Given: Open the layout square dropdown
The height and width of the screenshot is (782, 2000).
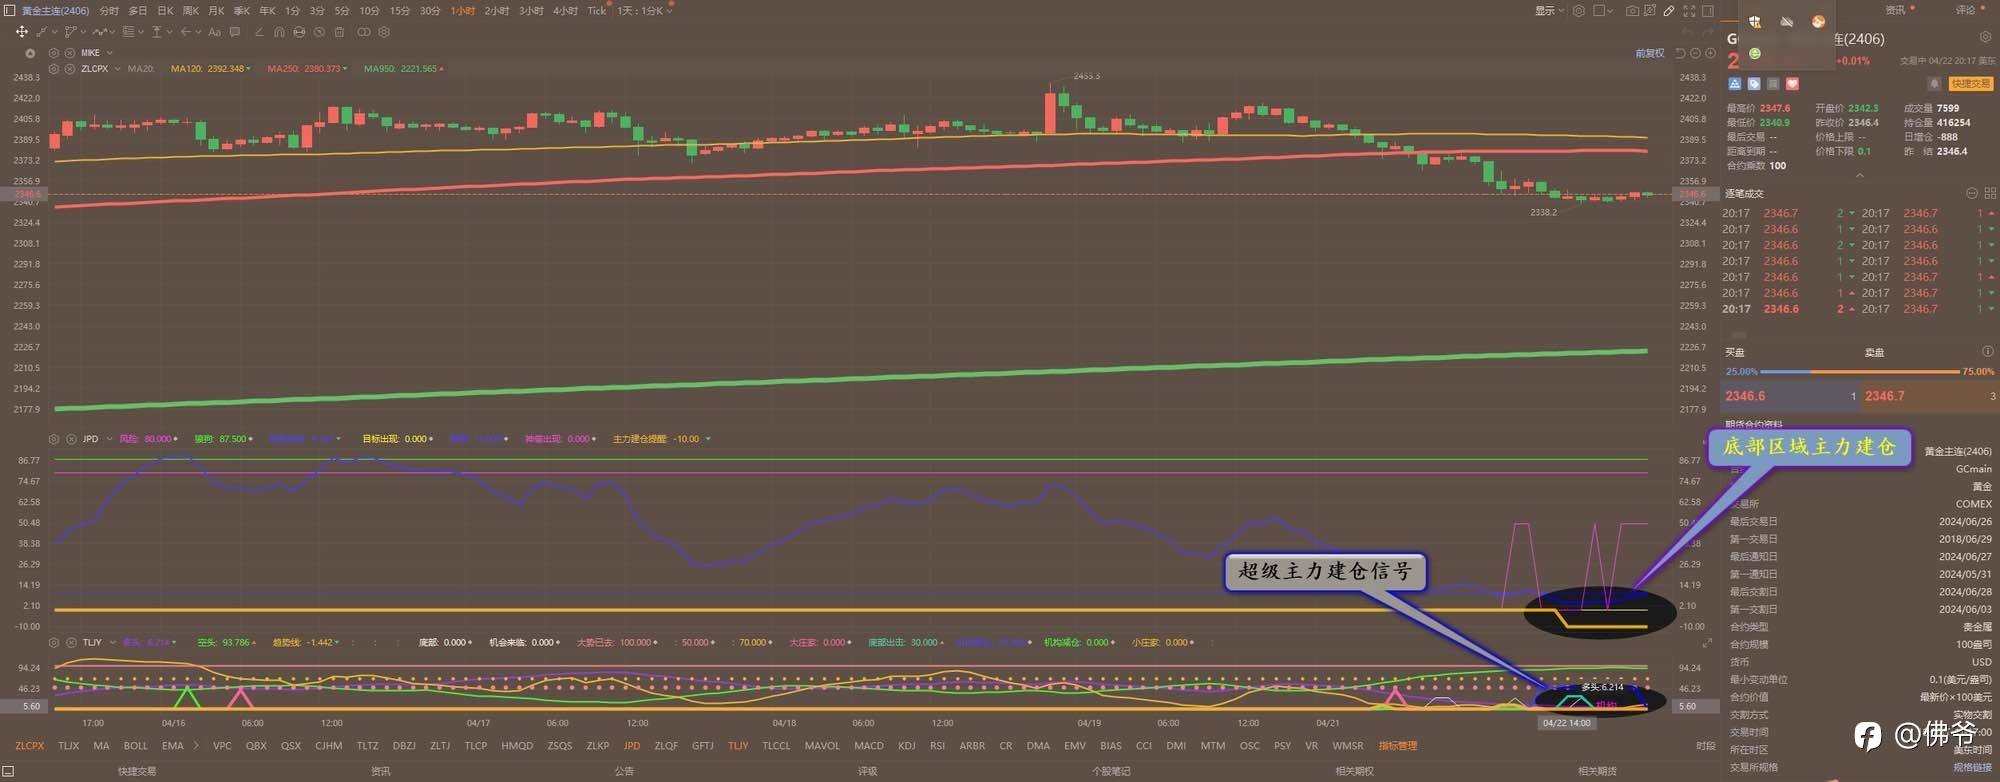Looking at the screenshot, I should point(1604,11).
